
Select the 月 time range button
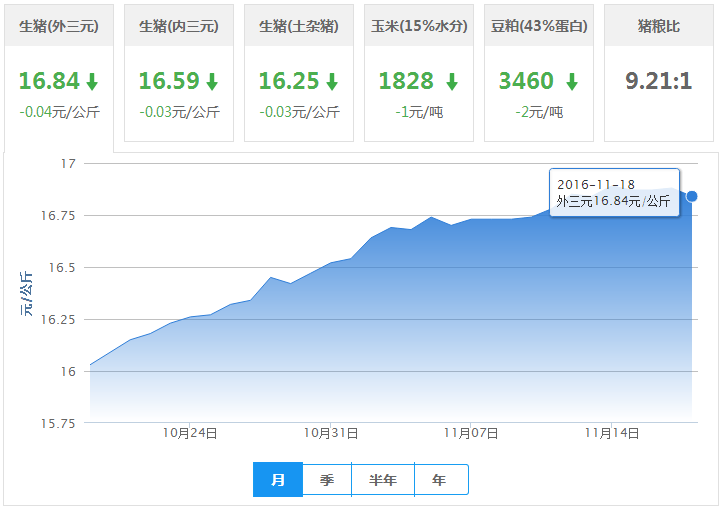tap(278, 480)
